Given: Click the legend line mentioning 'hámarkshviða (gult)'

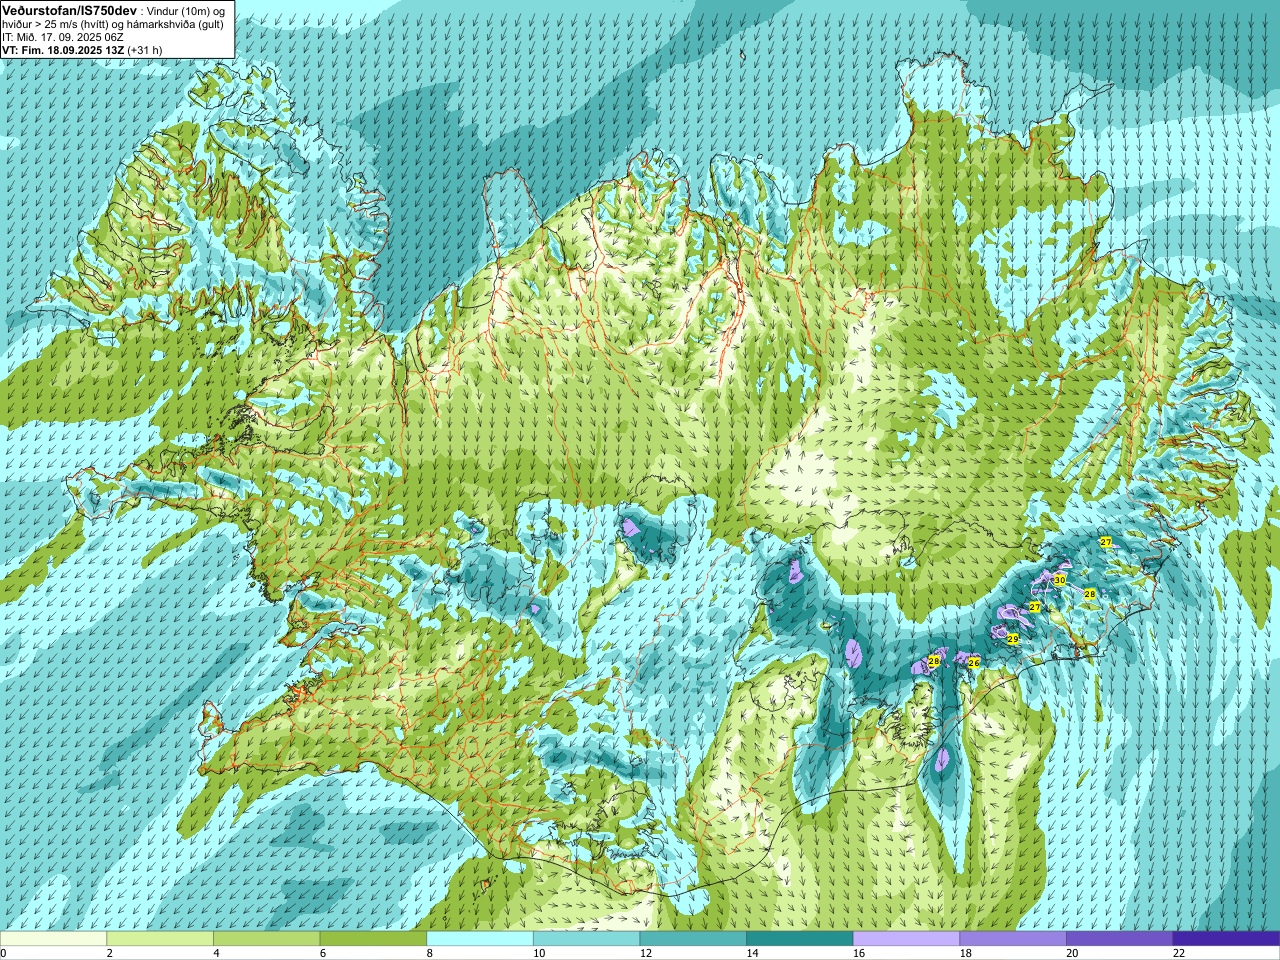Looking at the screenshot, I should pos(113,23).
